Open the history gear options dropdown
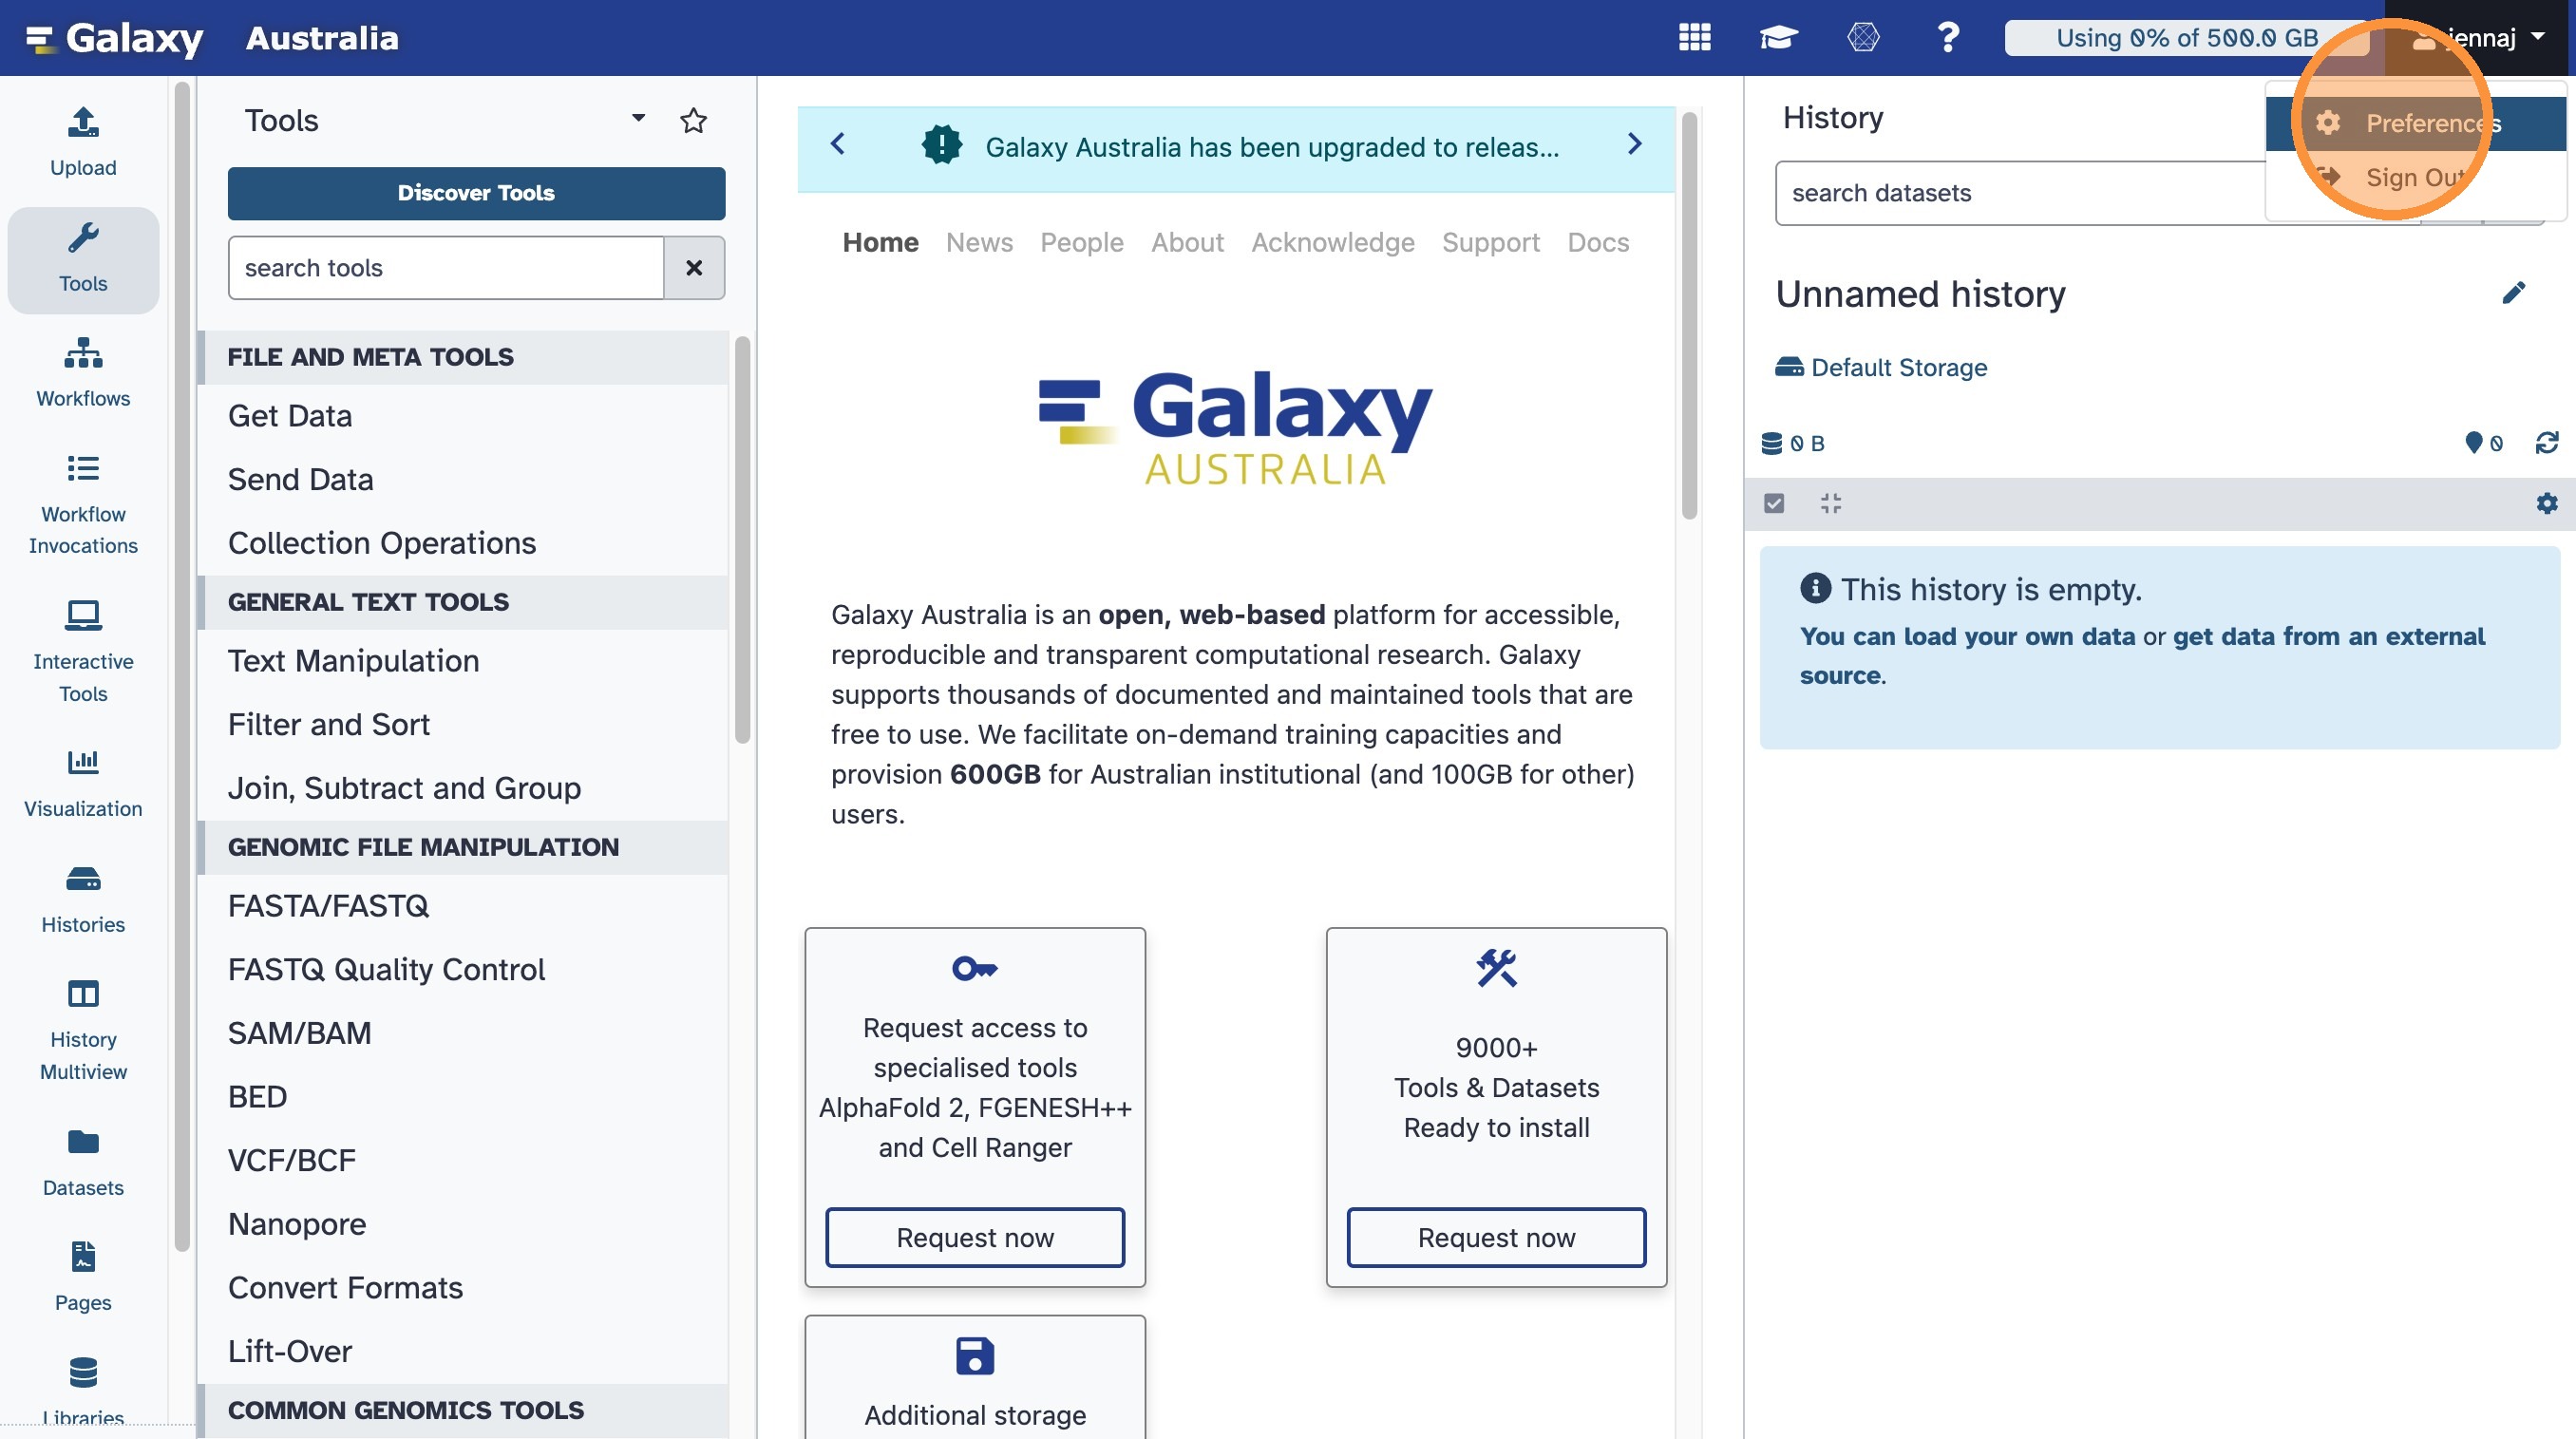 2546,503
